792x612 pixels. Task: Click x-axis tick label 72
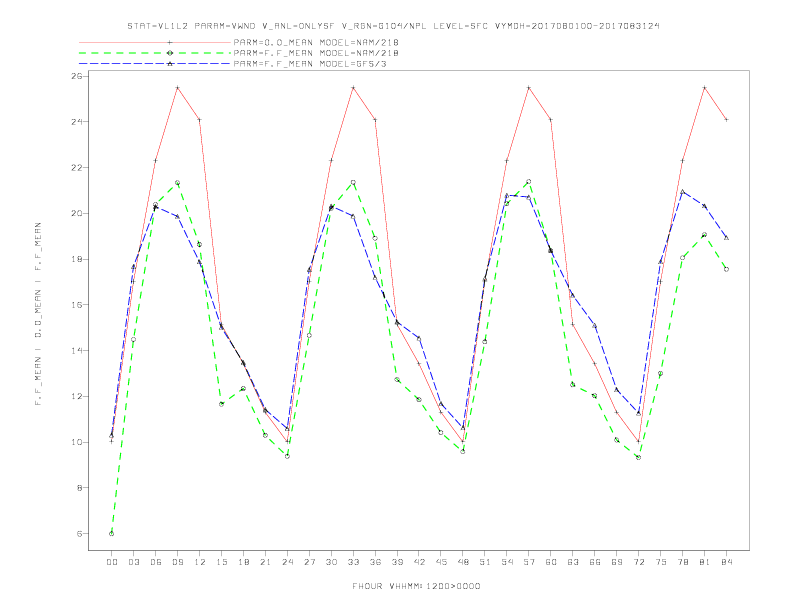tap(638, 562)
